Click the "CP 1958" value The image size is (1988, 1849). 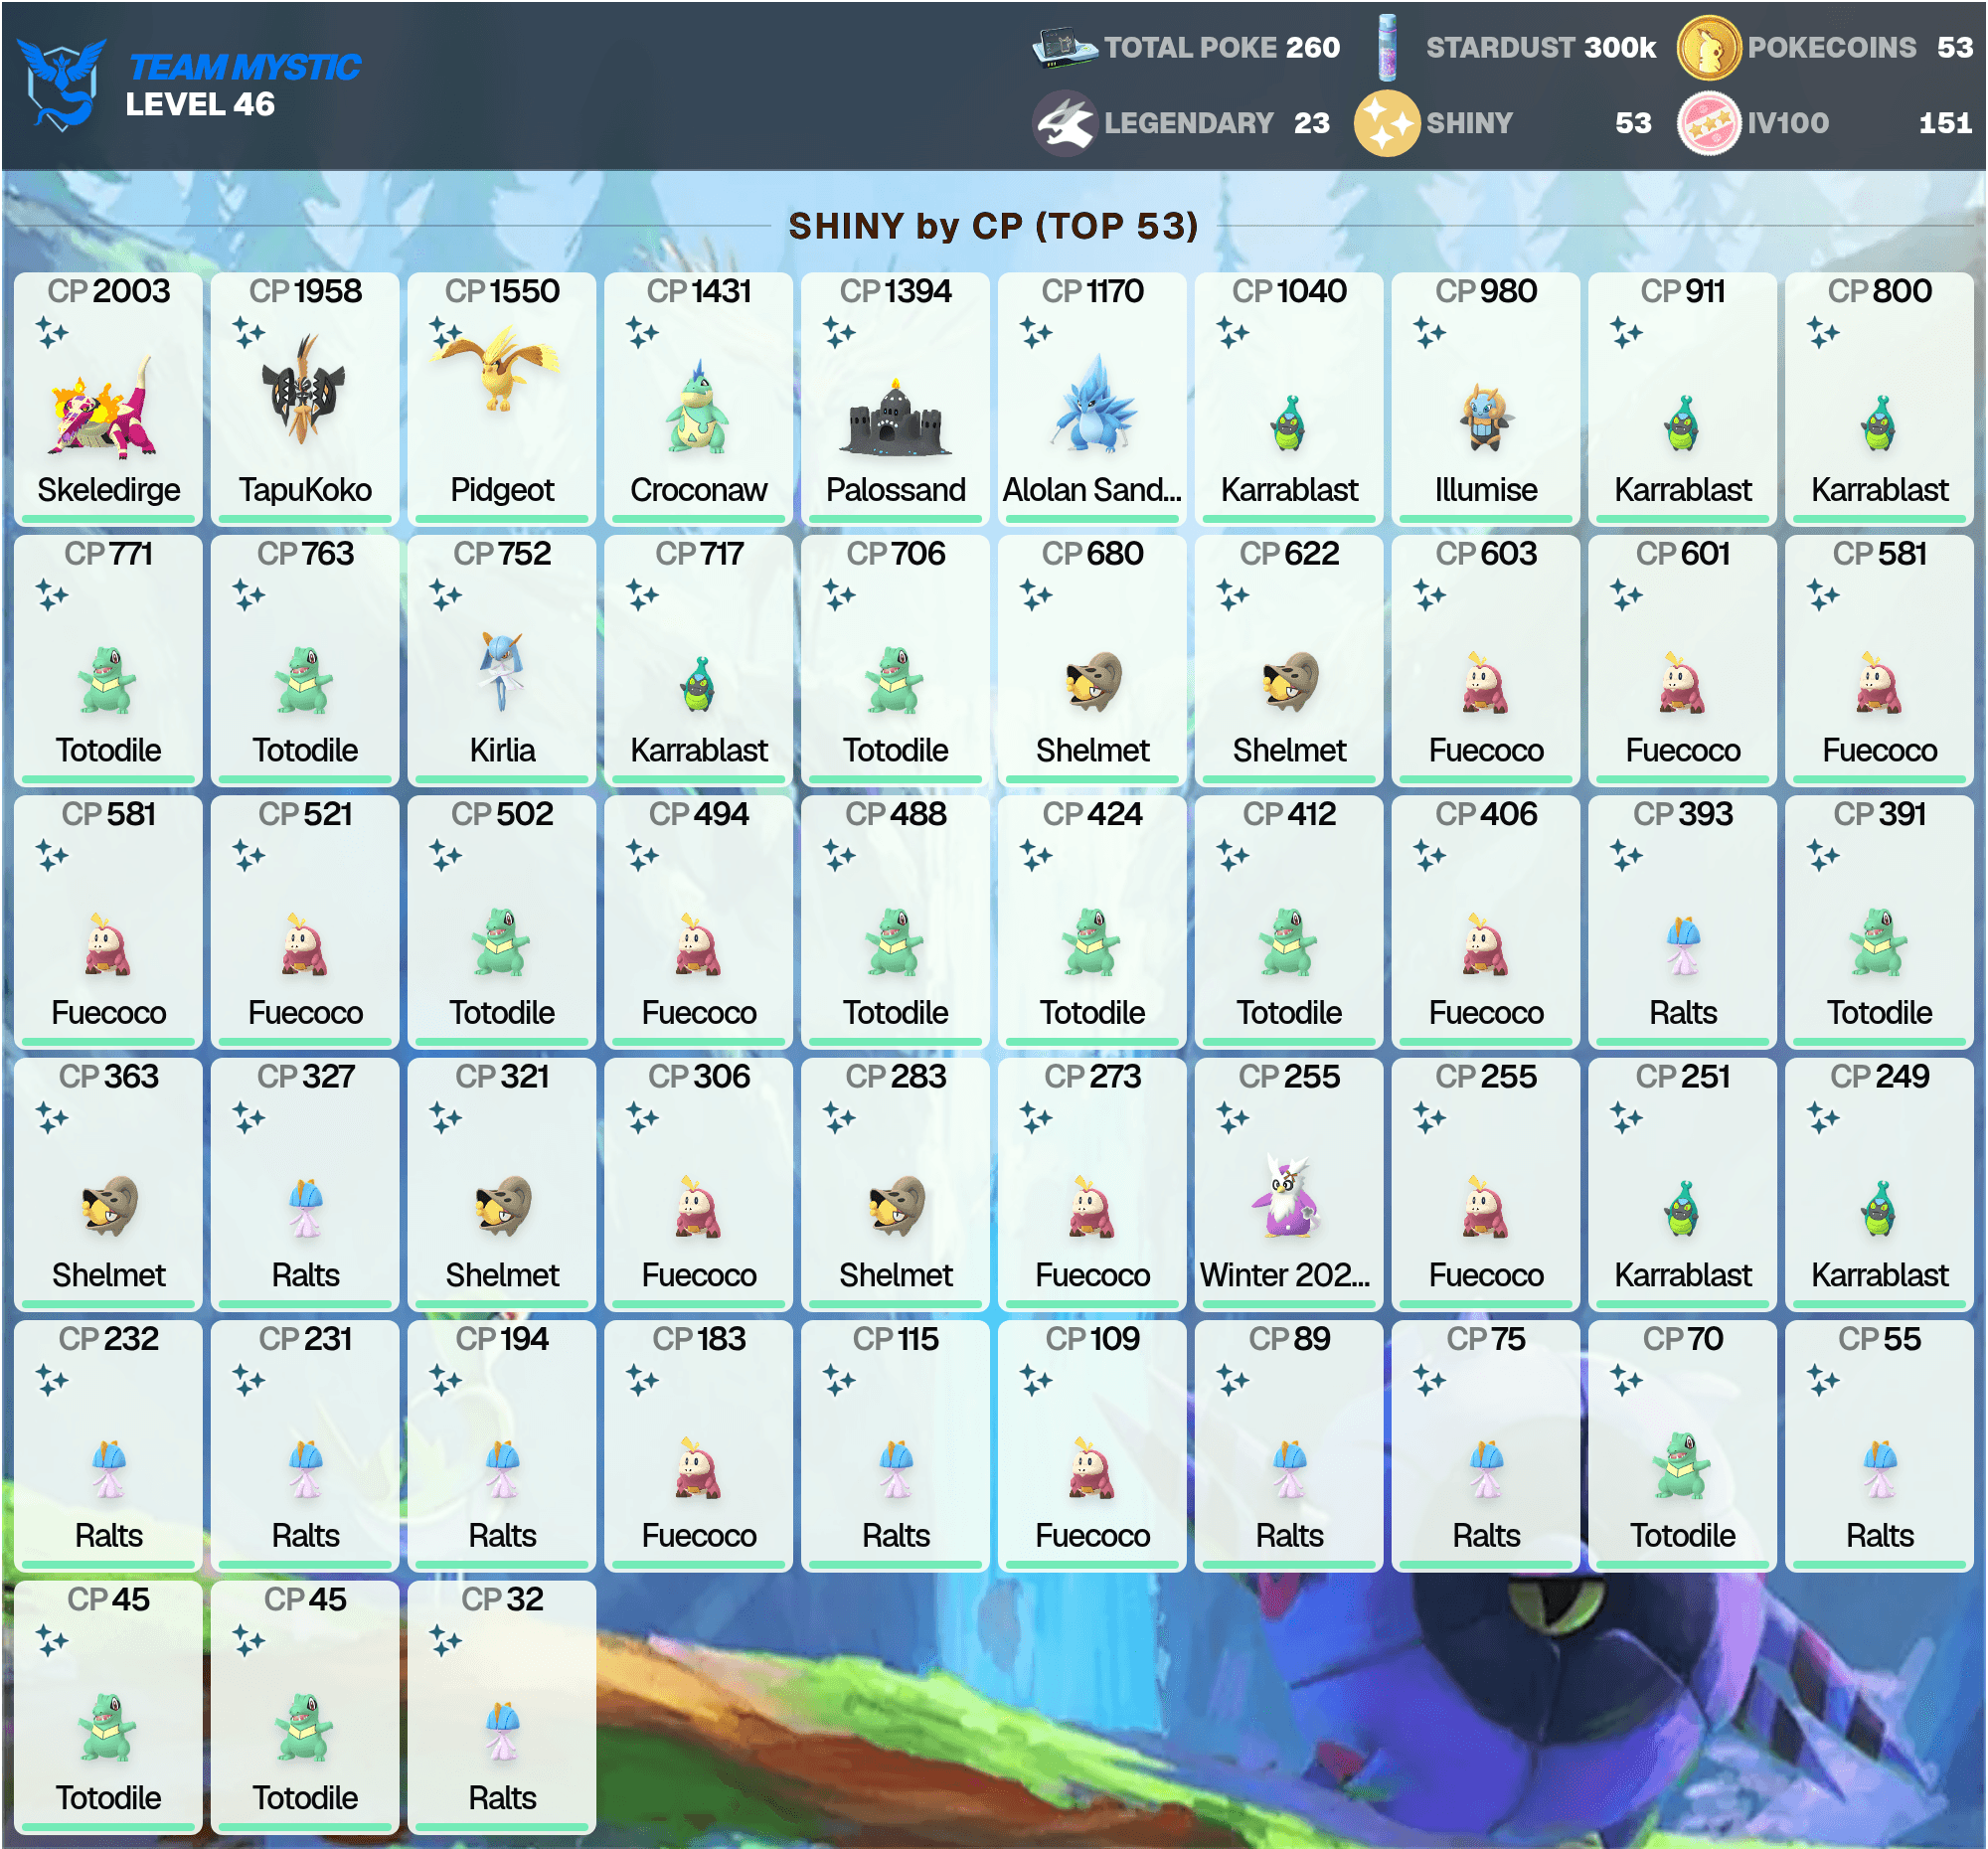click(305, 291)
